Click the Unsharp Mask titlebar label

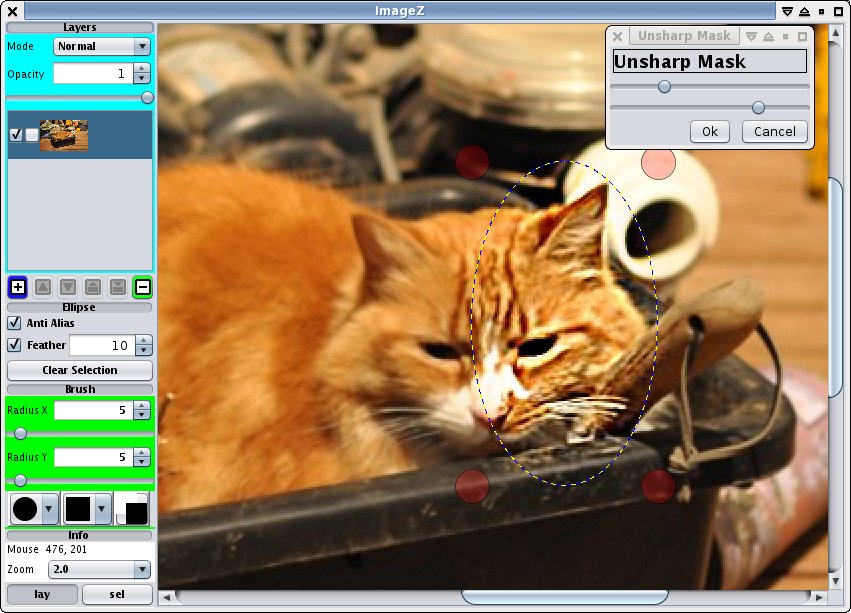(x=684, y=36)
